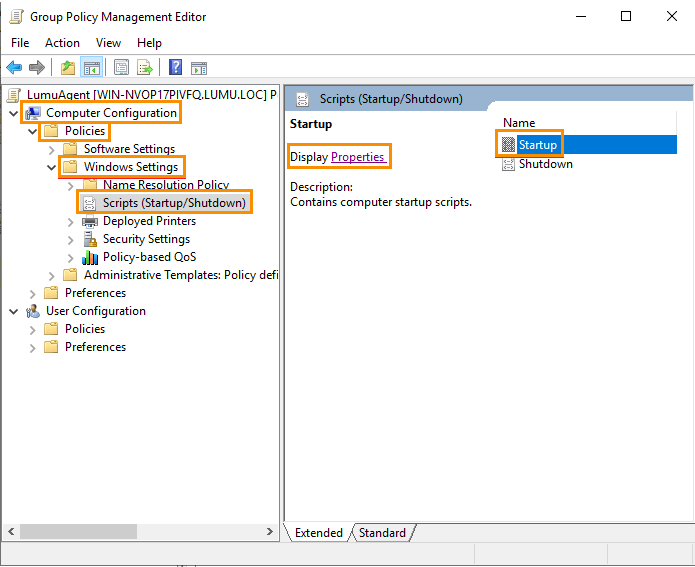Screen dimensions: 695x567
Task: Click the Back arrow toolbar icon
Action: point(14,68)
